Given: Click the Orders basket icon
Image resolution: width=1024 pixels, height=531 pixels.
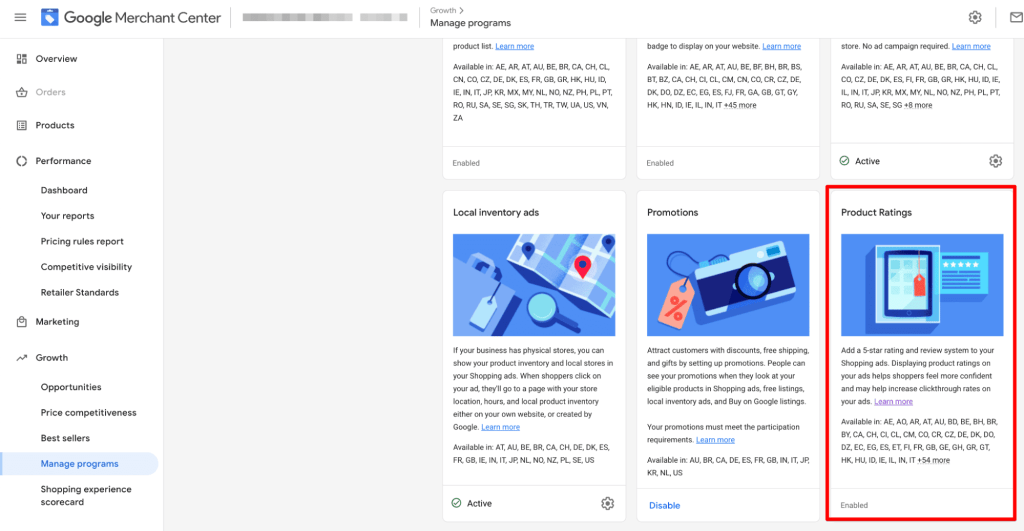Looking at the screenshot, I should pyautogui.click(x=22, y=92).
